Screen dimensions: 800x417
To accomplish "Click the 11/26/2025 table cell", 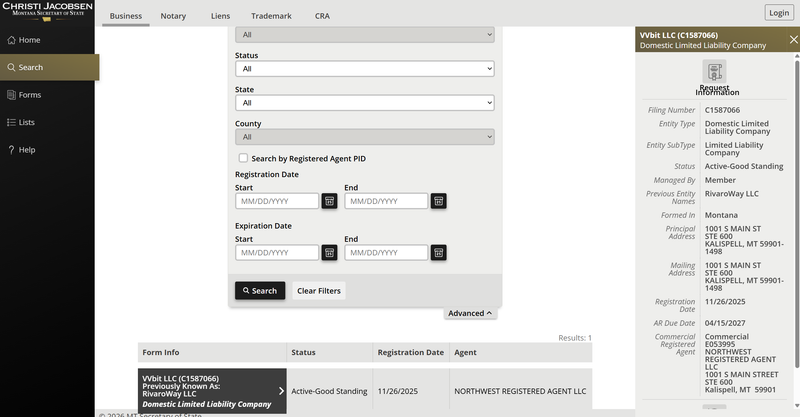I will tap(411, 391).
